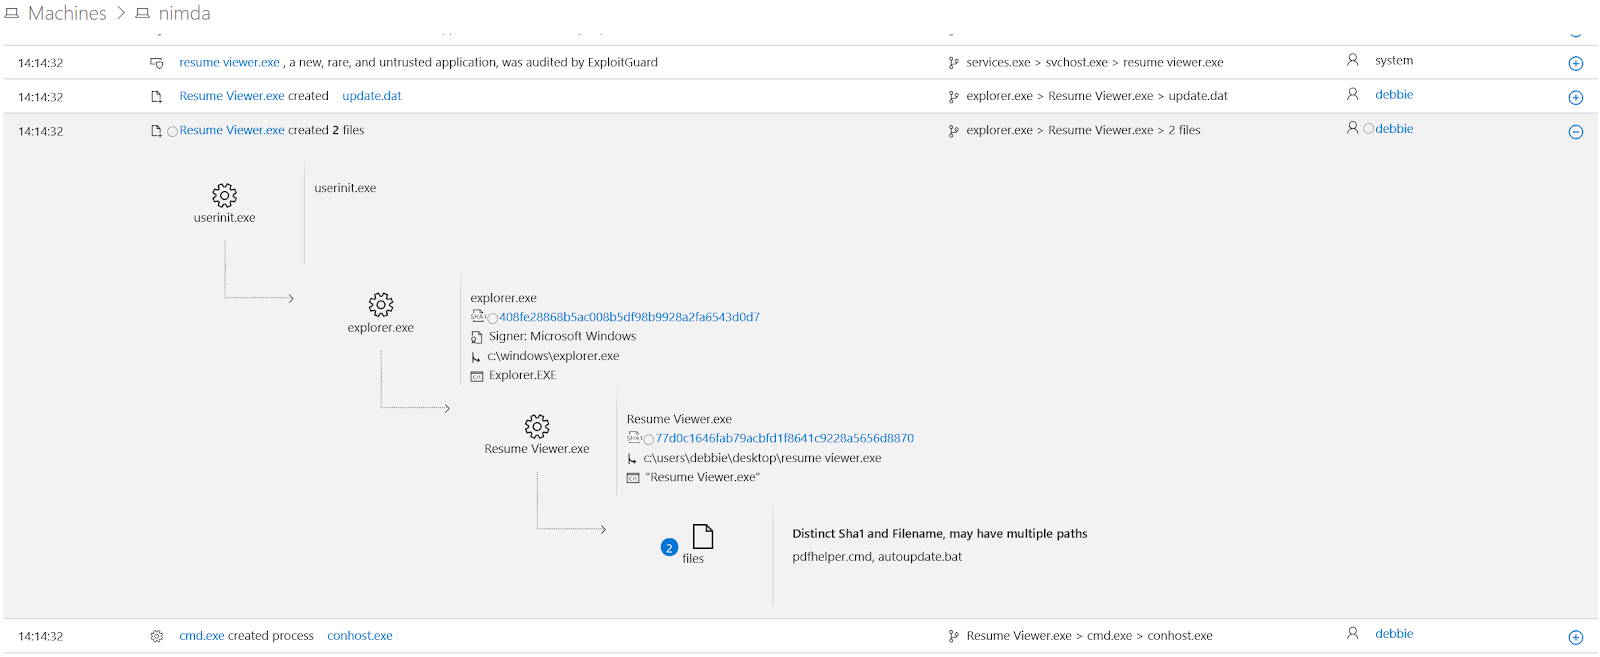Screen dimensions: 1600x657
Task: Click process tree icon before services.exe
Action: click(953, 63)
